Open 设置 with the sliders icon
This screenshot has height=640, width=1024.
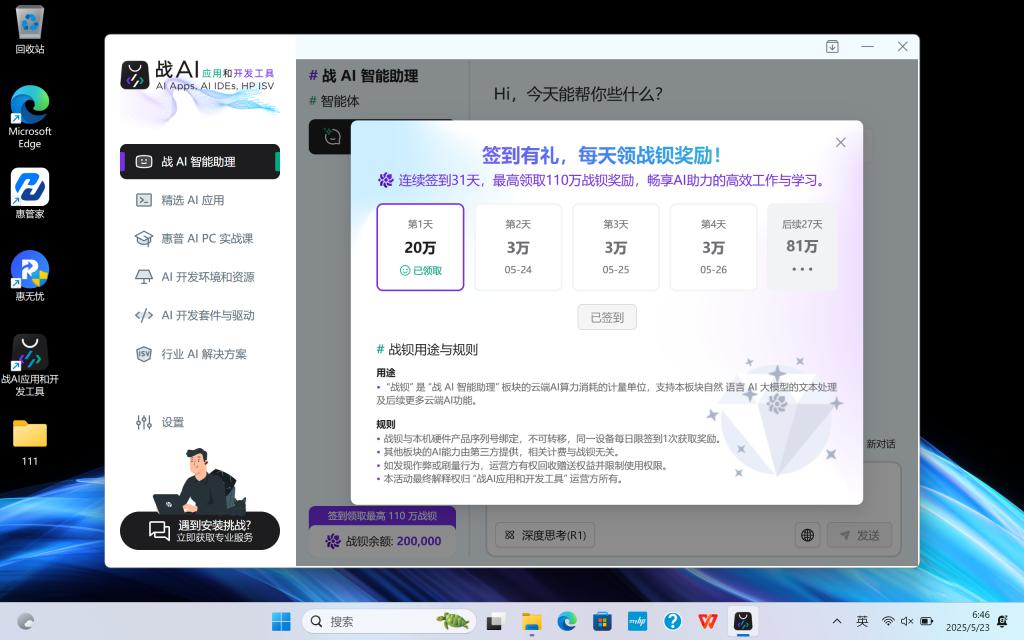coord(160,423)
